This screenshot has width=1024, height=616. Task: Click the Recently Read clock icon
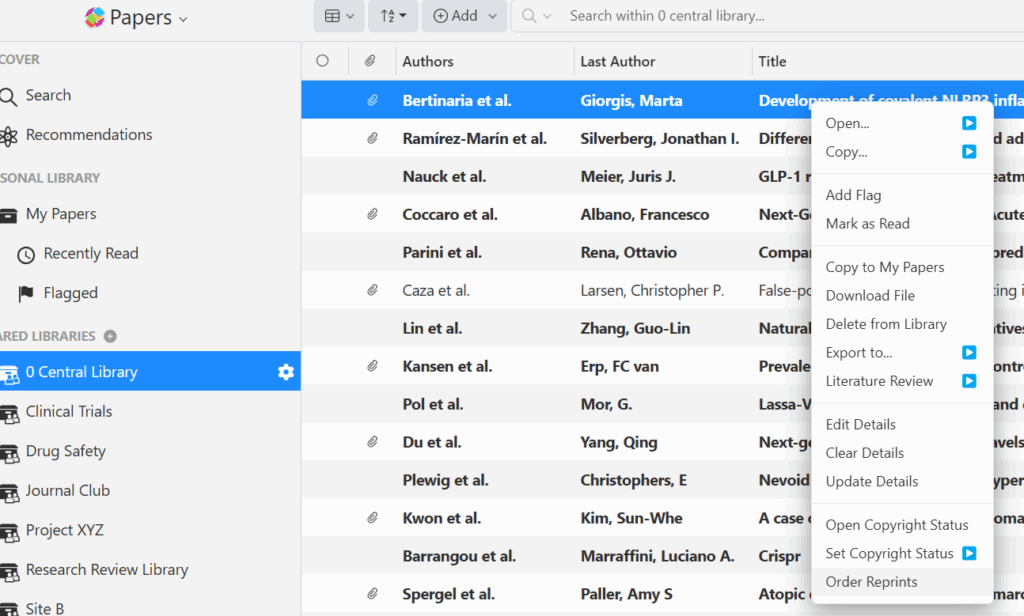(x=26, y=254)
